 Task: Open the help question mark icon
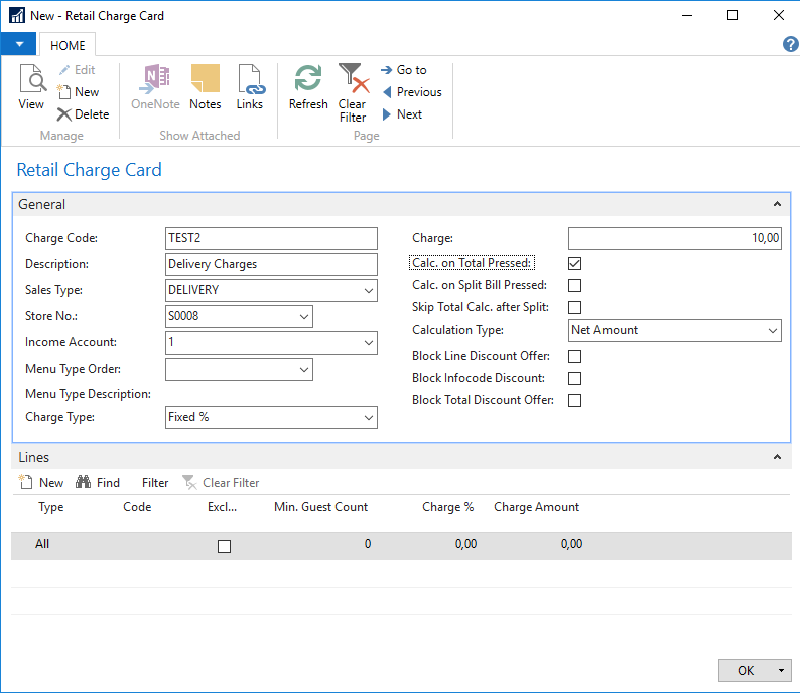[x=789, y=44]
